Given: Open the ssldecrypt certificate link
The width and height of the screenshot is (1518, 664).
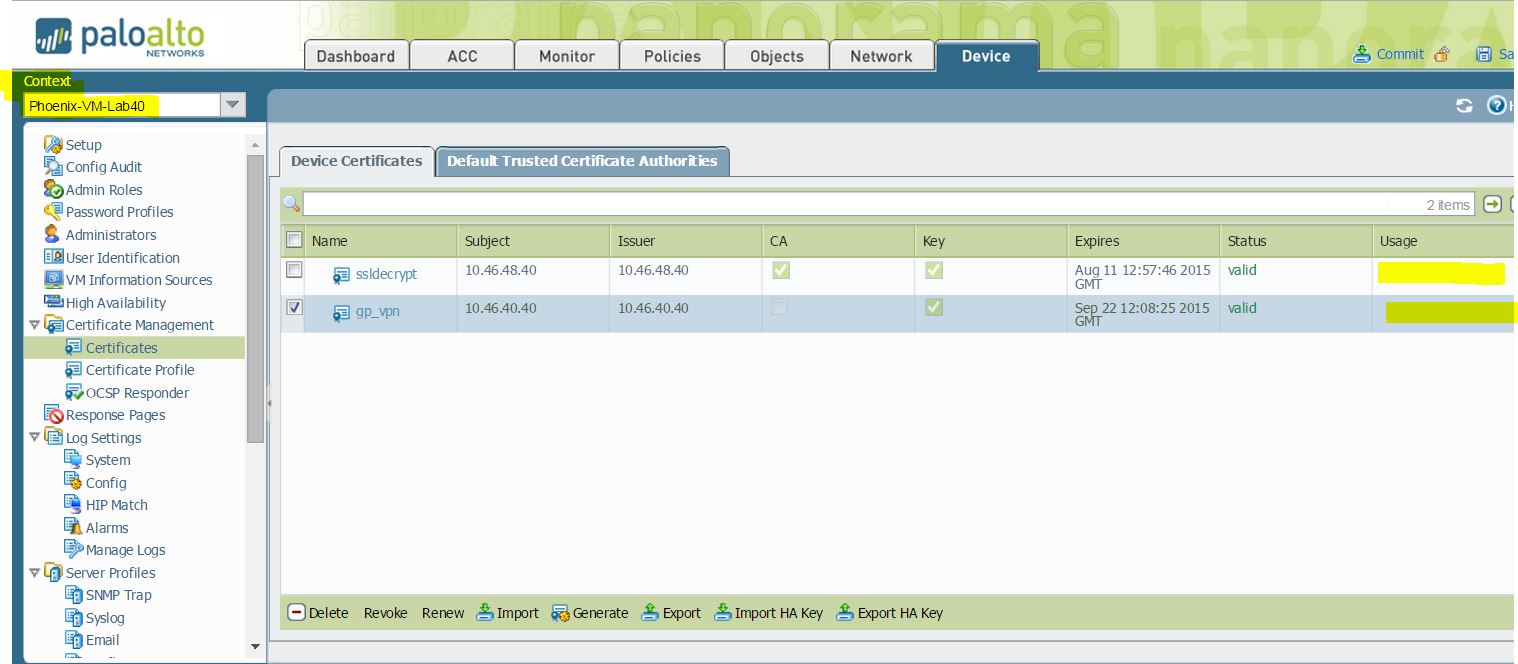Looking at the screenshot, I should [x=387, y=274].
